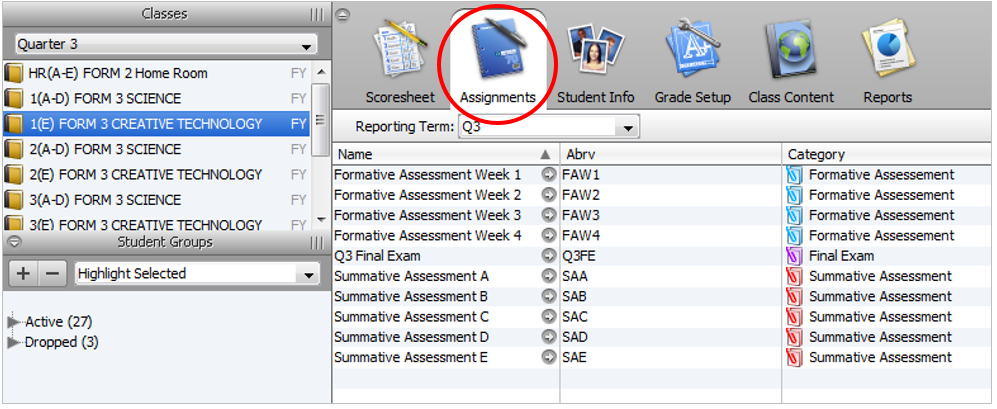The width and height of the screenshot is (997, 409).
Task: Select the Formative Assessment Week 3 assignment
Action: [427, 216]
